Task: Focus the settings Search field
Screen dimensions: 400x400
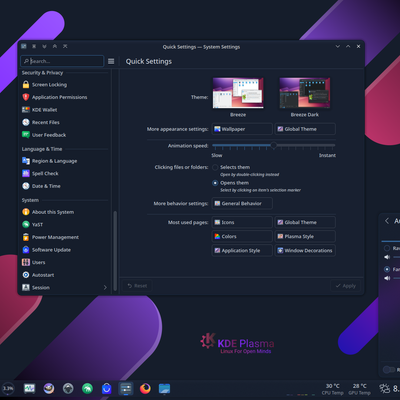Action: (x=62, y=61)
